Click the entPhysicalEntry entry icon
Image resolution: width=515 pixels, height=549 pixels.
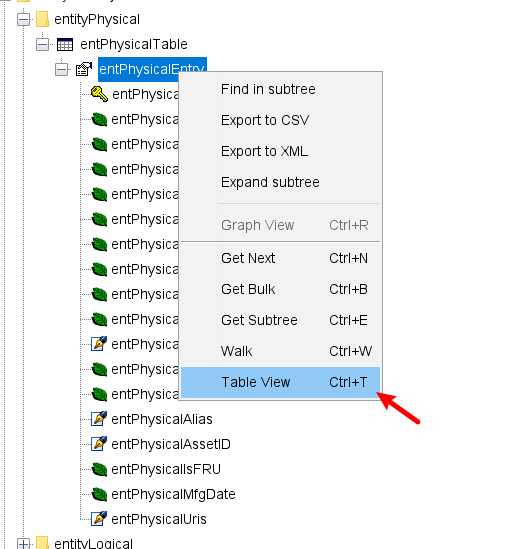click(x=84, y=69)
